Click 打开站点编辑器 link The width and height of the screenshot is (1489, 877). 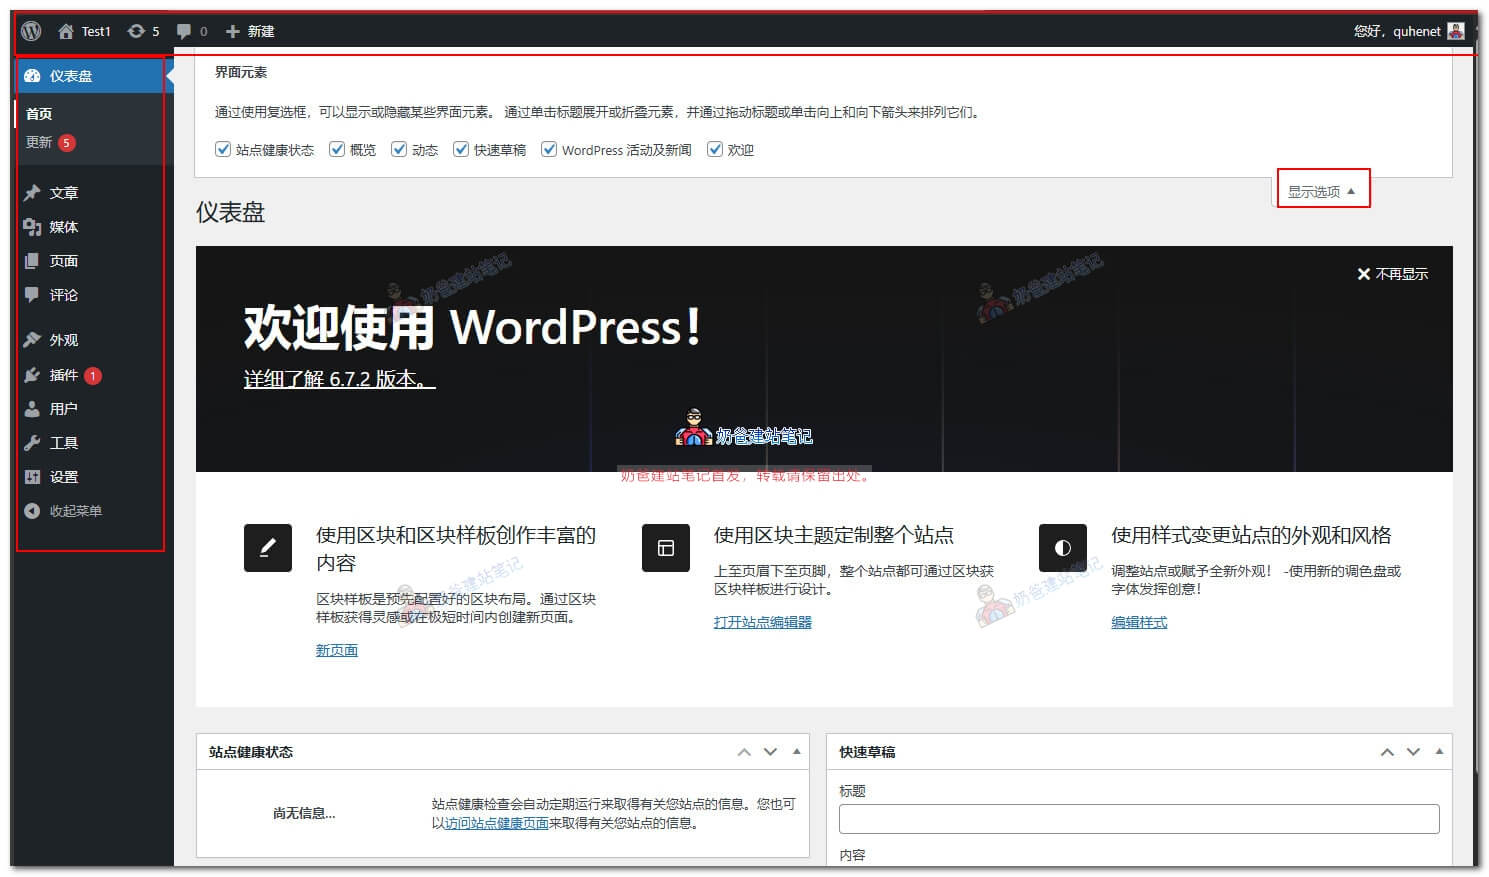[x=761, y=622]
